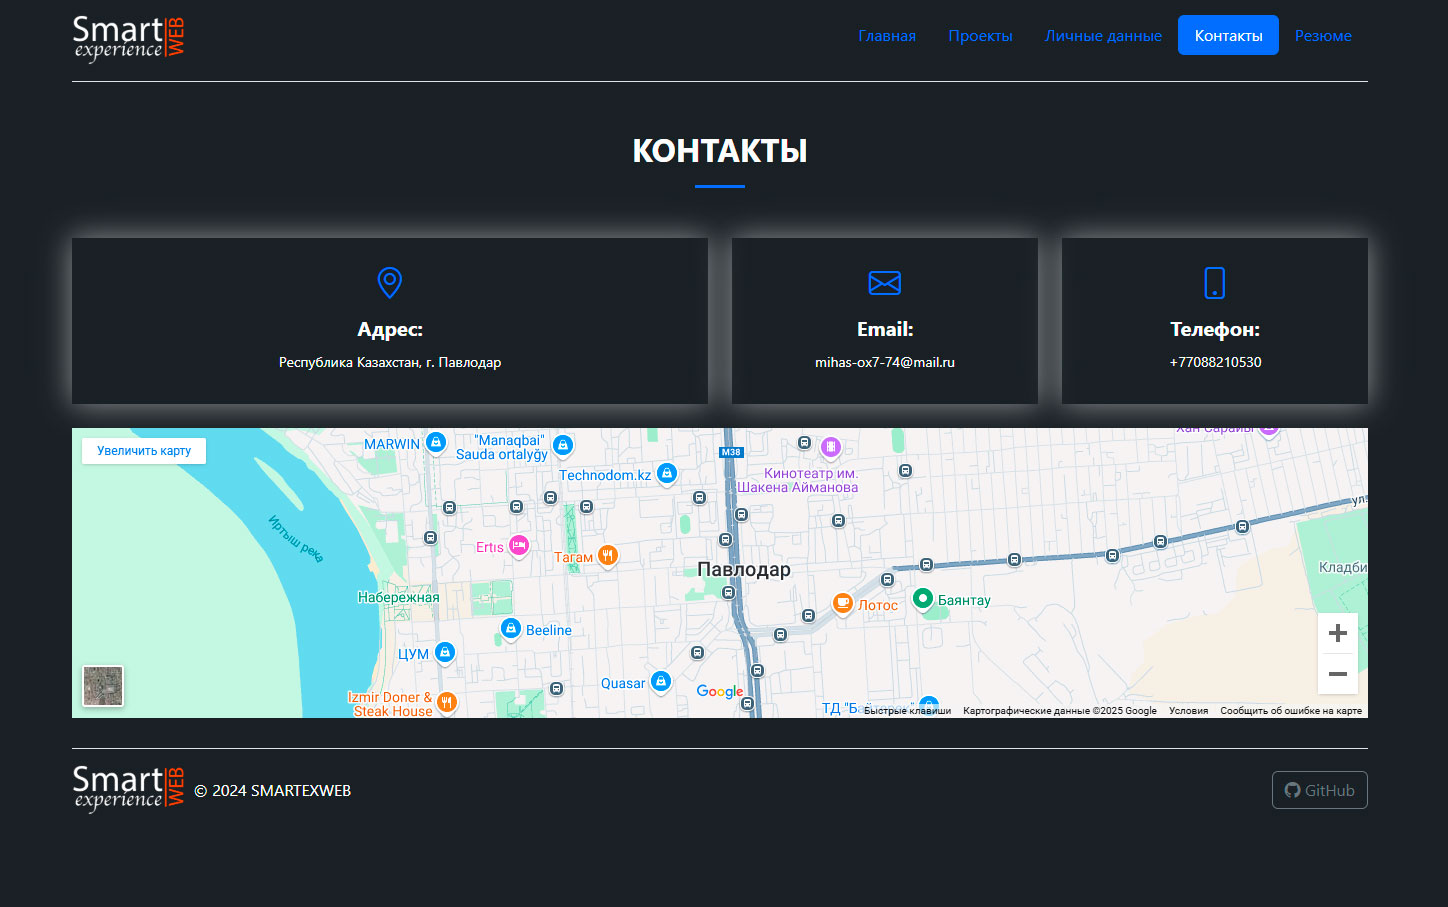Screen dimensions: 1448x907
Task: Click the phone icon above Телефон
Action: coord(1214,283)
